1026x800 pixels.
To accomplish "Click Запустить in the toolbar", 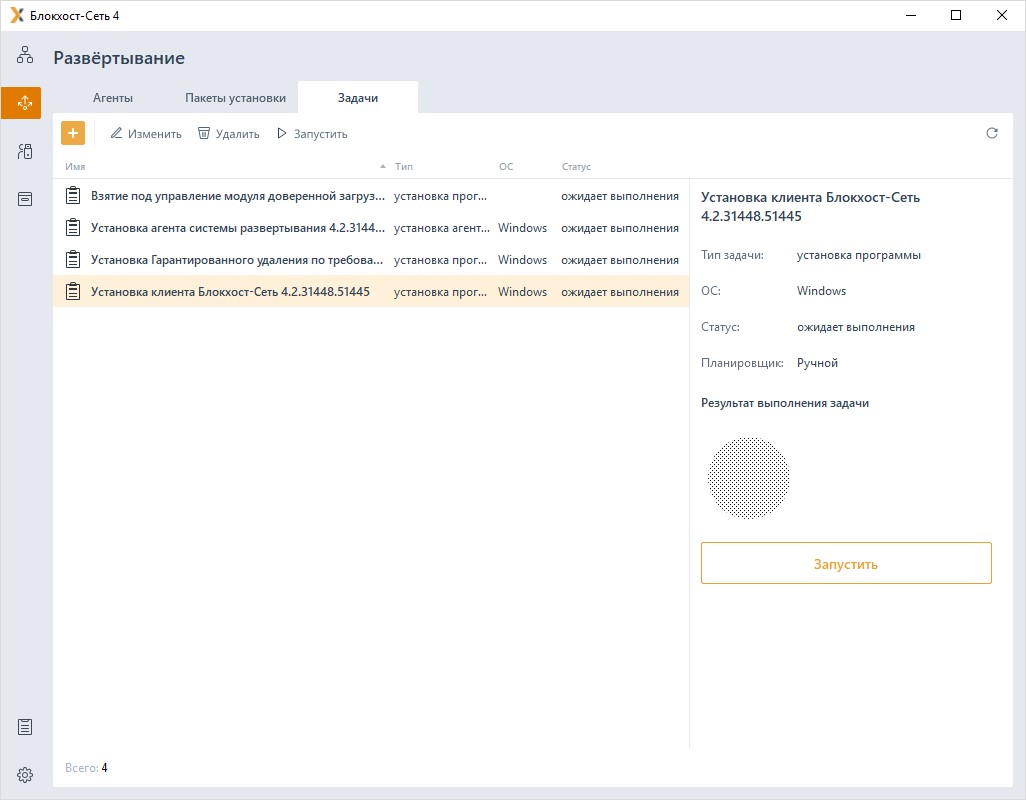I will tap(312, 134).
